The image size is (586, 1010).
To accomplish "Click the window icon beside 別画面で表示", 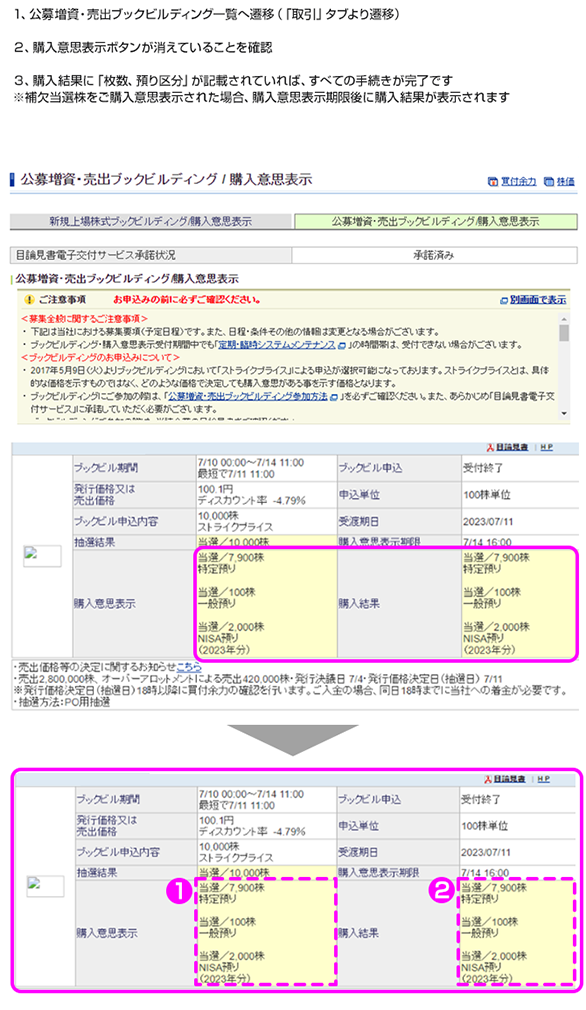I will tap(504, 300).
